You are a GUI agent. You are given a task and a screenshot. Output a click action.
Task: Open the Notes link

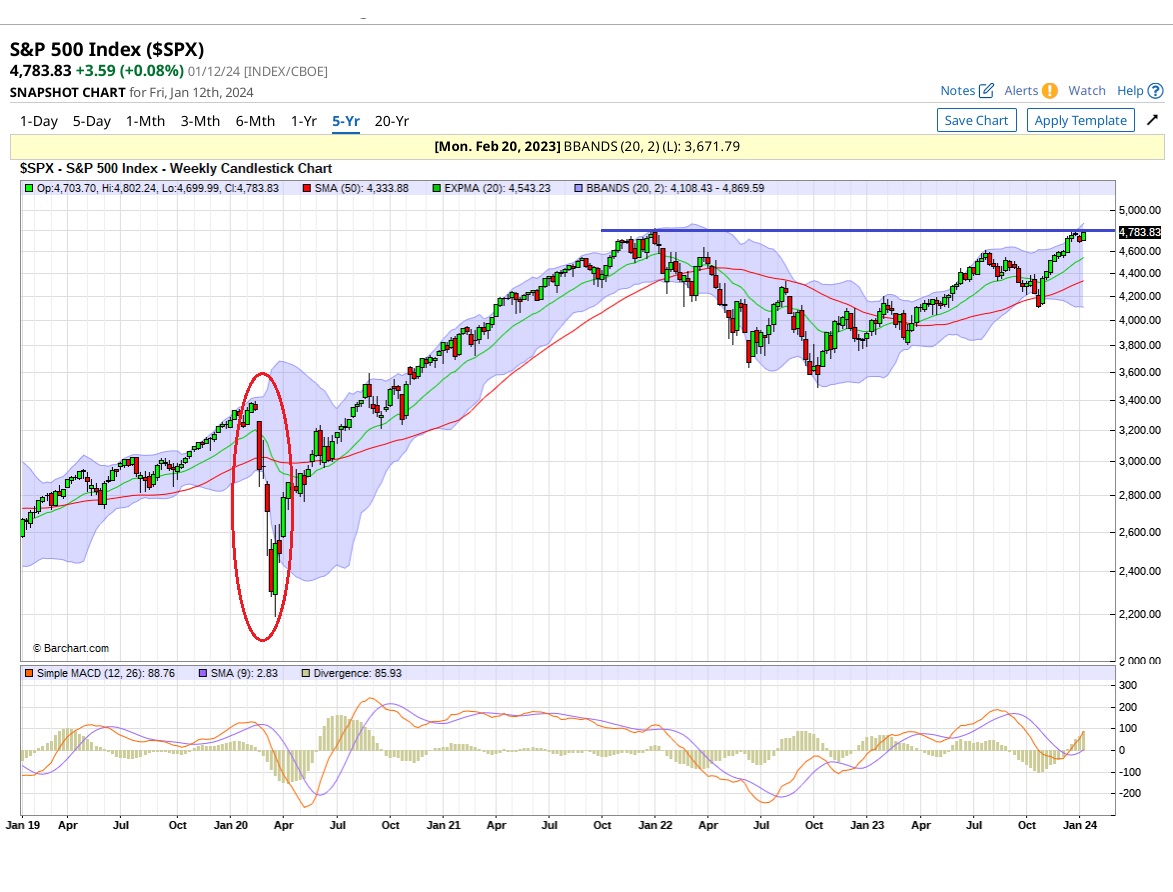[x=958, y=91]
